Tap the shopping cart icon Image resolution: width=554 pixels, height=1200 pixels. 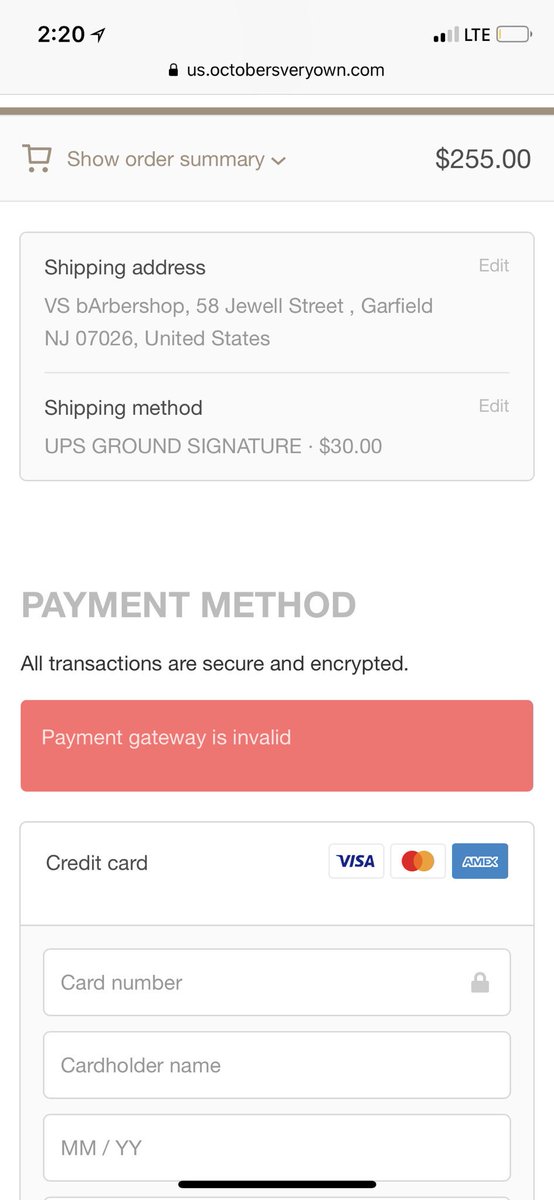[x=37, y=159]
